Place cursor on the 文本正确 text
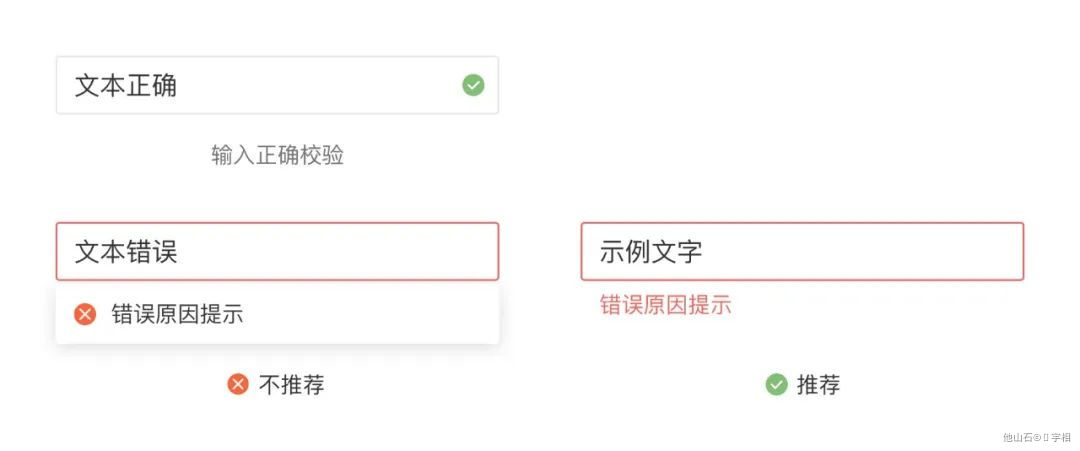This screenshot has height=451, width=1080. click(x=126, y=86)
